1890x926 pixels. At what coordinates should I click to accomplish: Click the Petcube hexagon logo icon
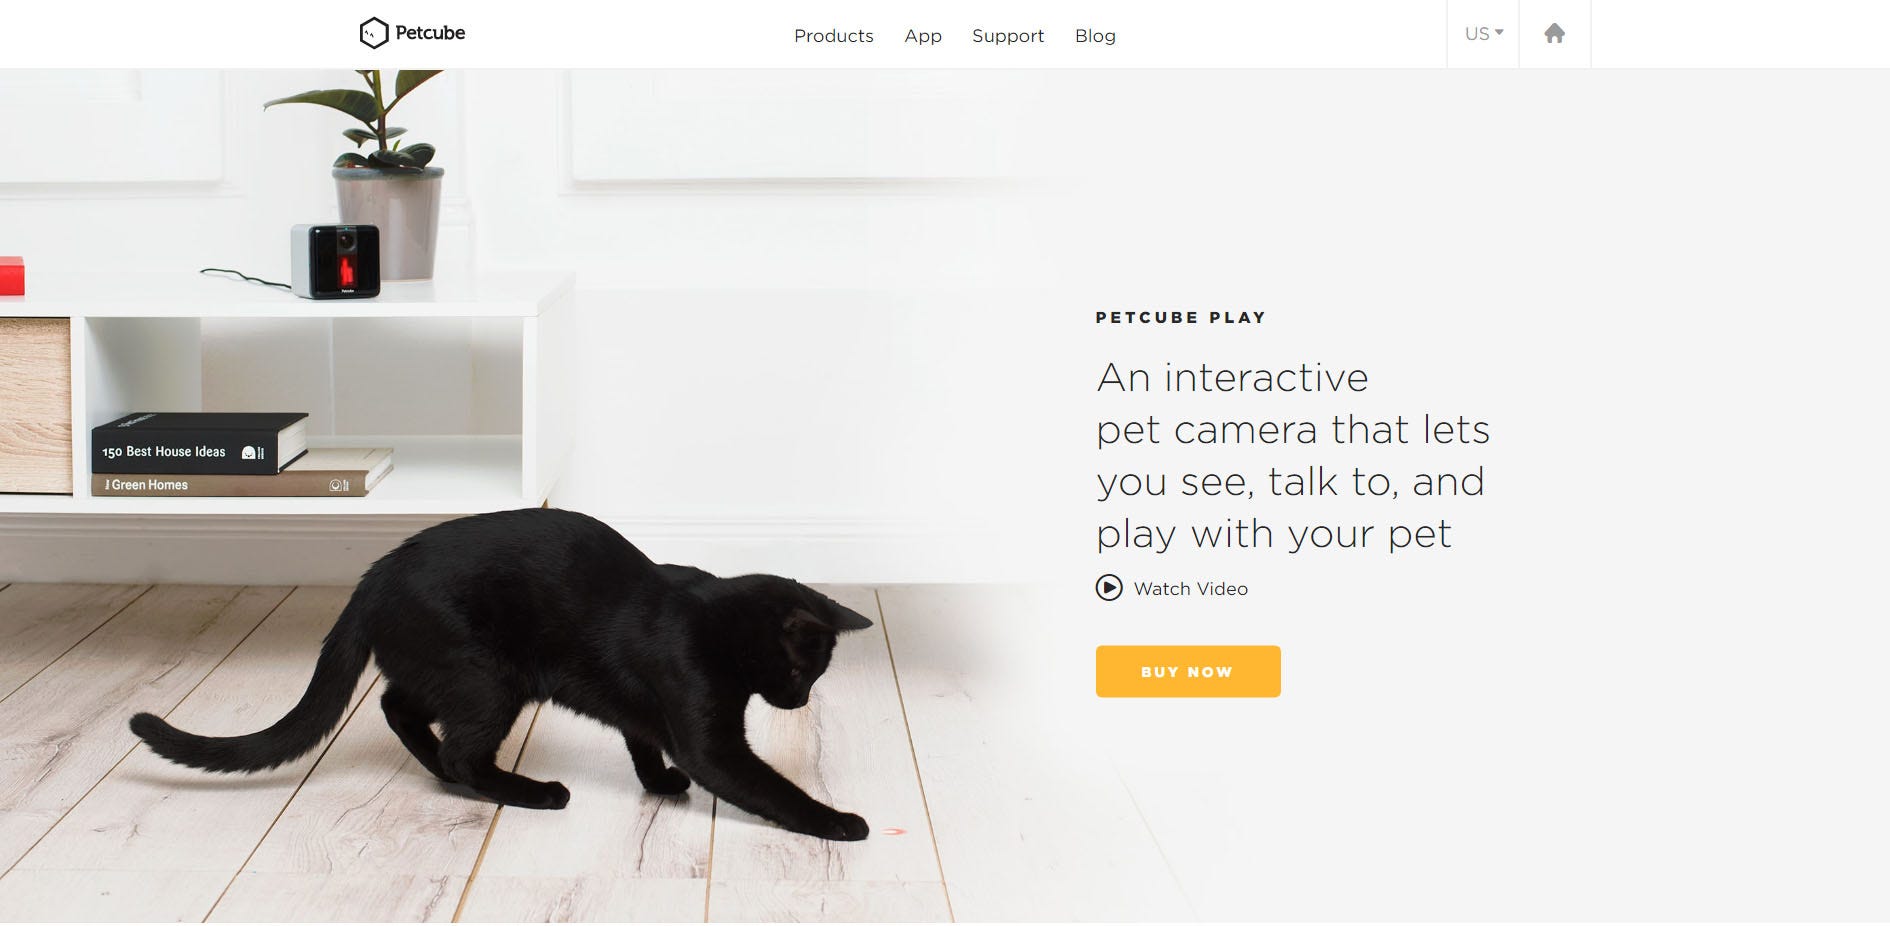coord(373,33)
